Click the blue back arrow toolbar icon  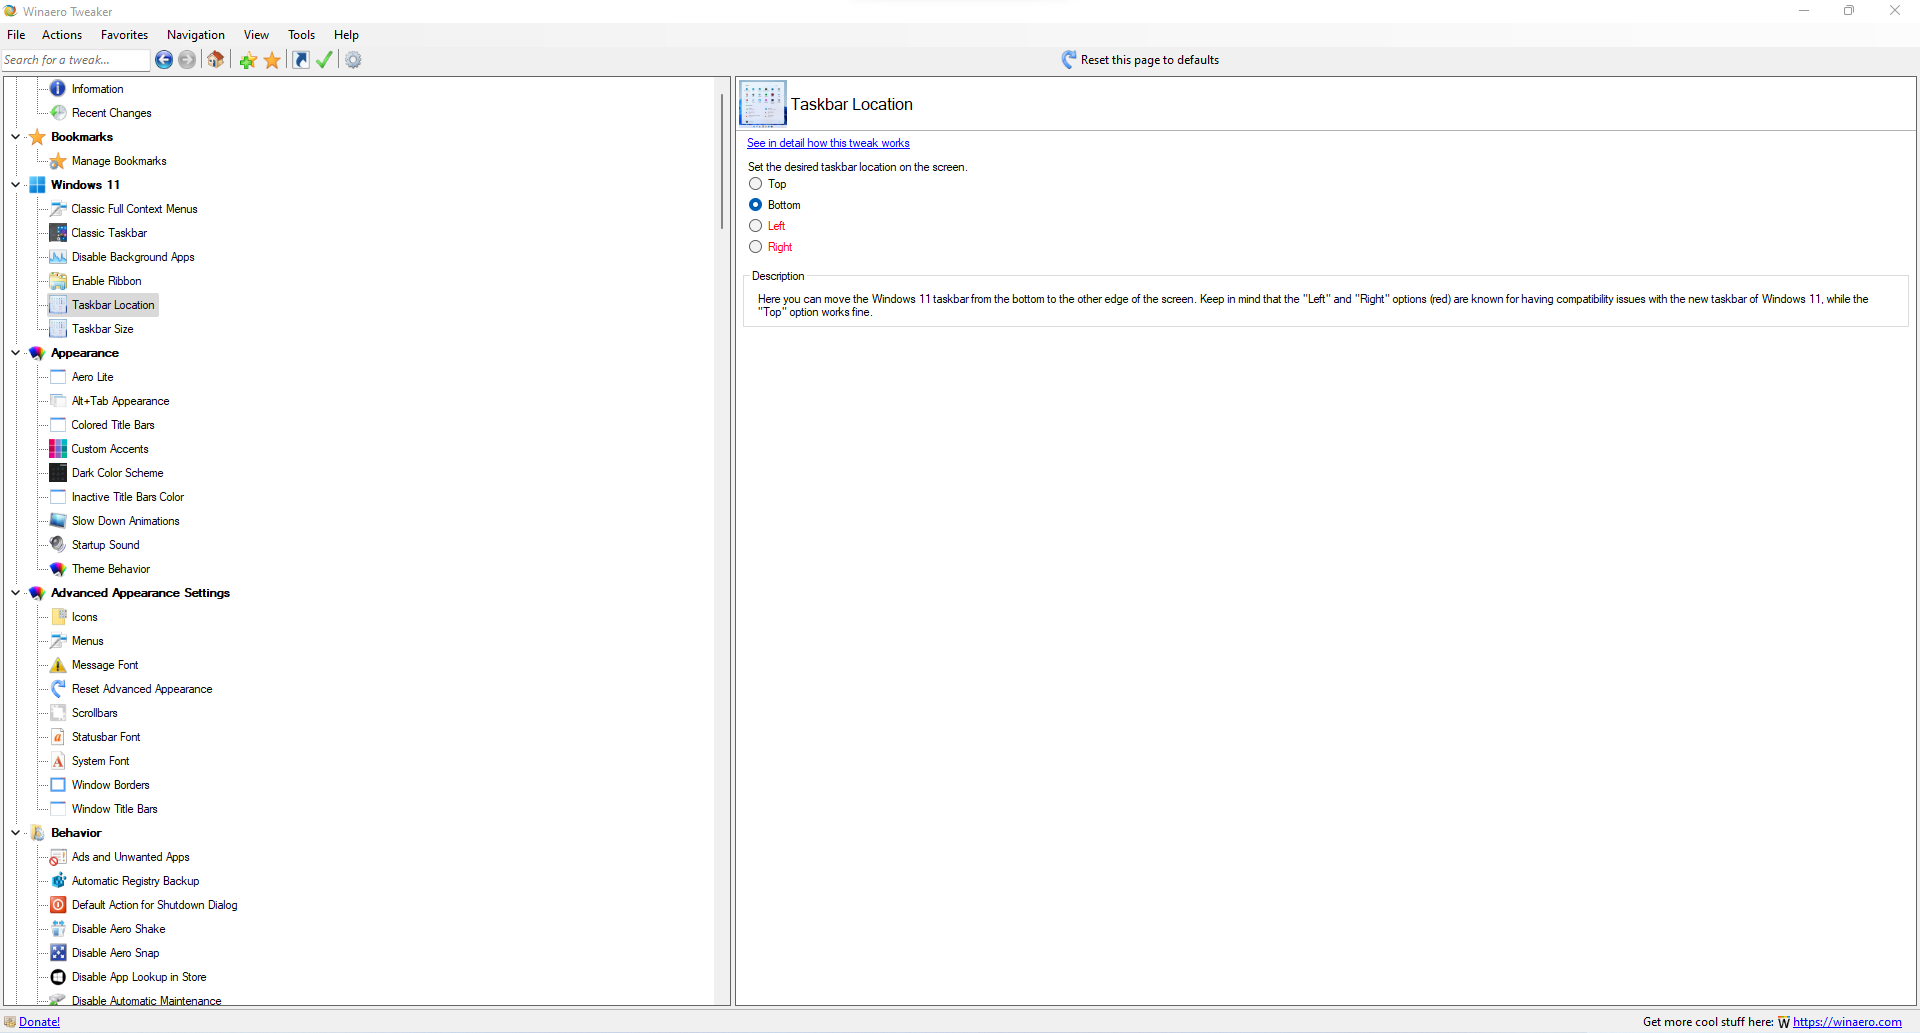pyautogui.click(x=164, y=60)
